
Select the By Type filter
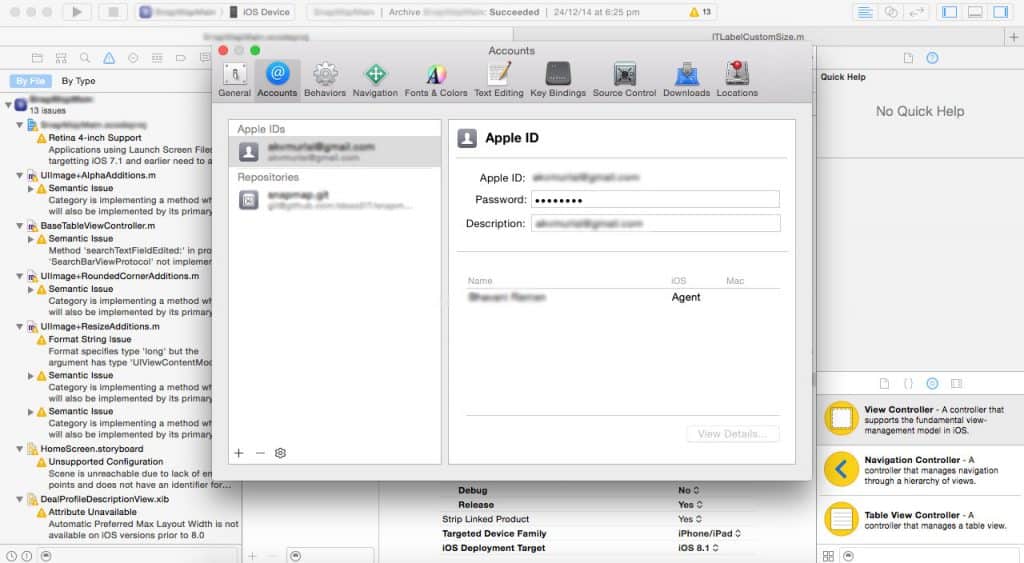coord(78,81)
